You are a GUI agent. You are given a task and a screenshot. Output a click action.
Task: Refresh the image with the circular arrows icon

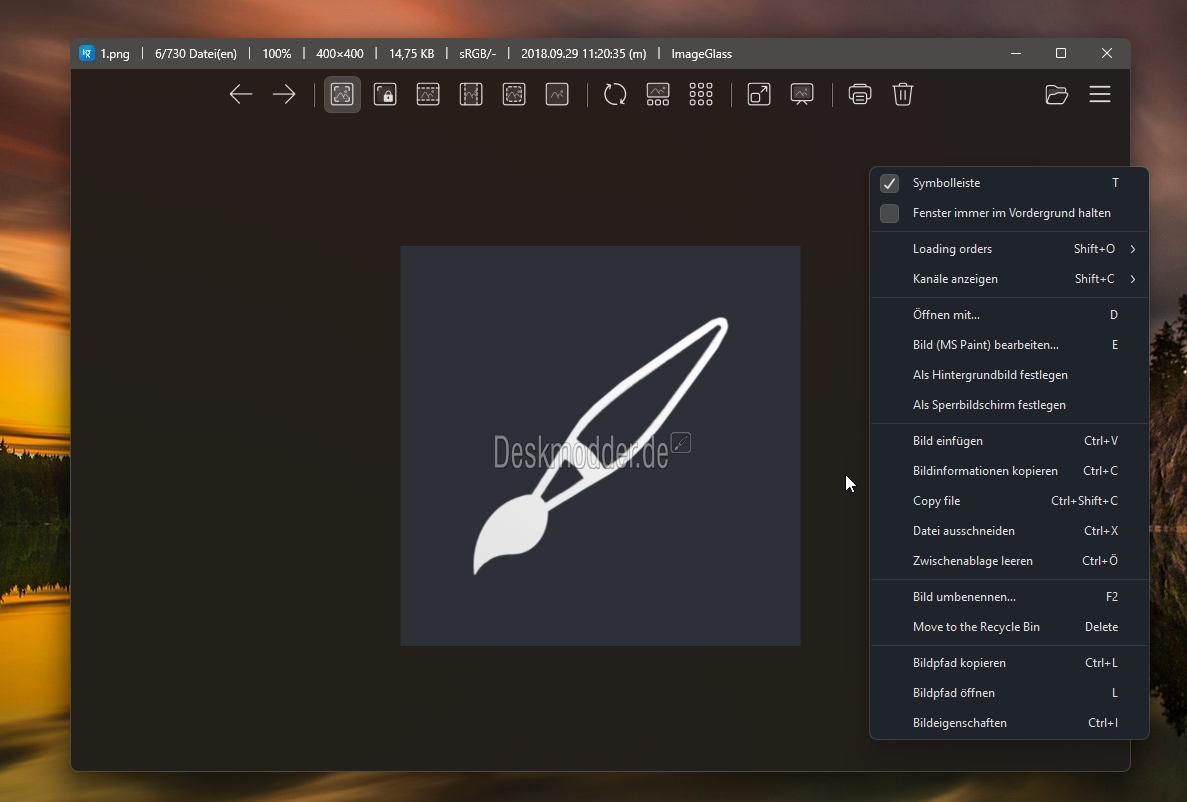[615, 95]
